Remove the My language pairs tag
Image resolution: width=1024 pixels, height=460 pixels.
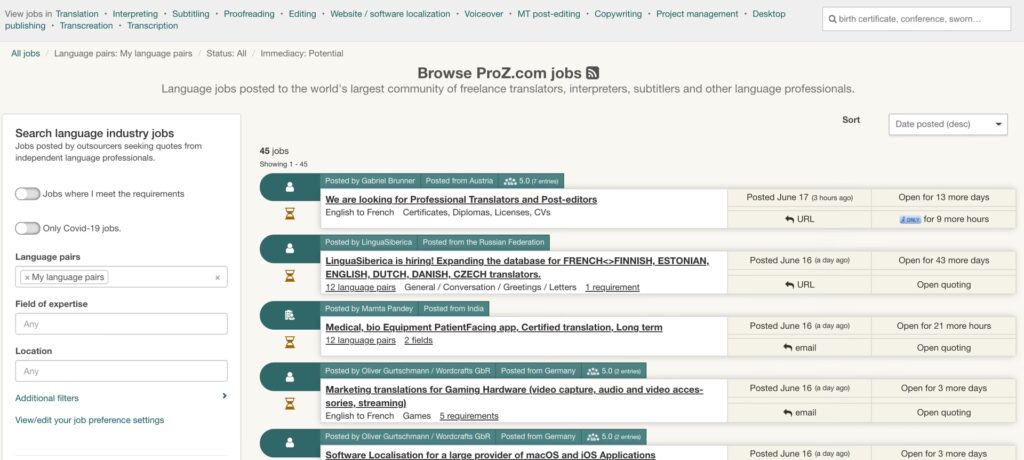point(27,278)
